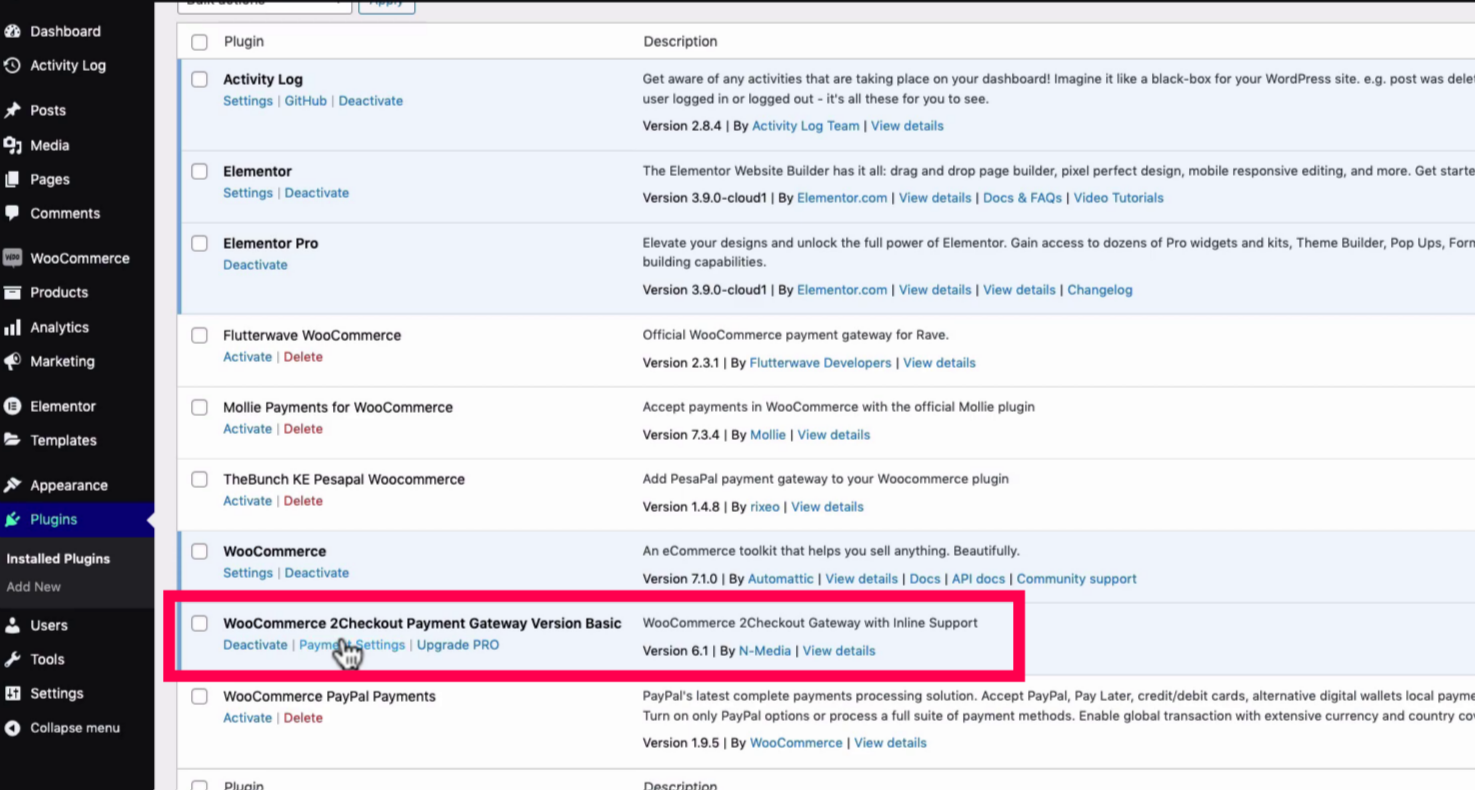
Task: Open the Templates folder icon
Action: [13, 441]
